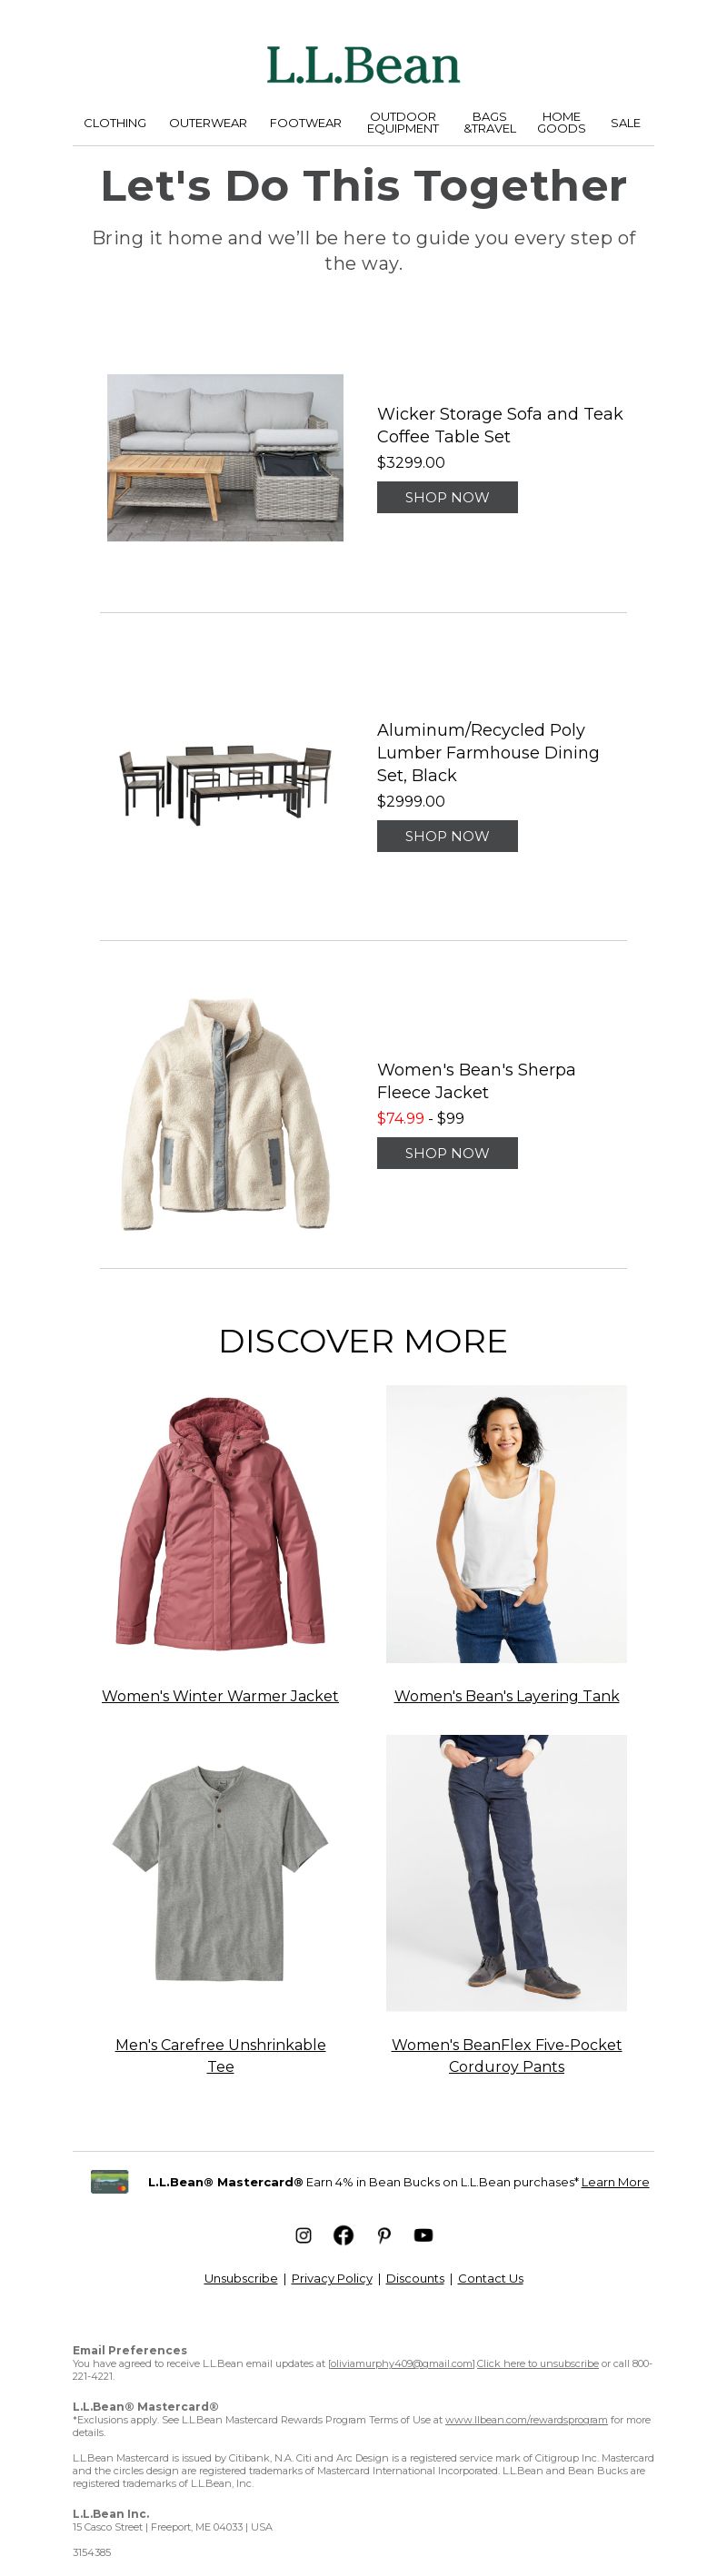Shop now for the Sherpa Fleece Jacket
The width and height of the screenshot is (727, 2576).
[447, 1153]
